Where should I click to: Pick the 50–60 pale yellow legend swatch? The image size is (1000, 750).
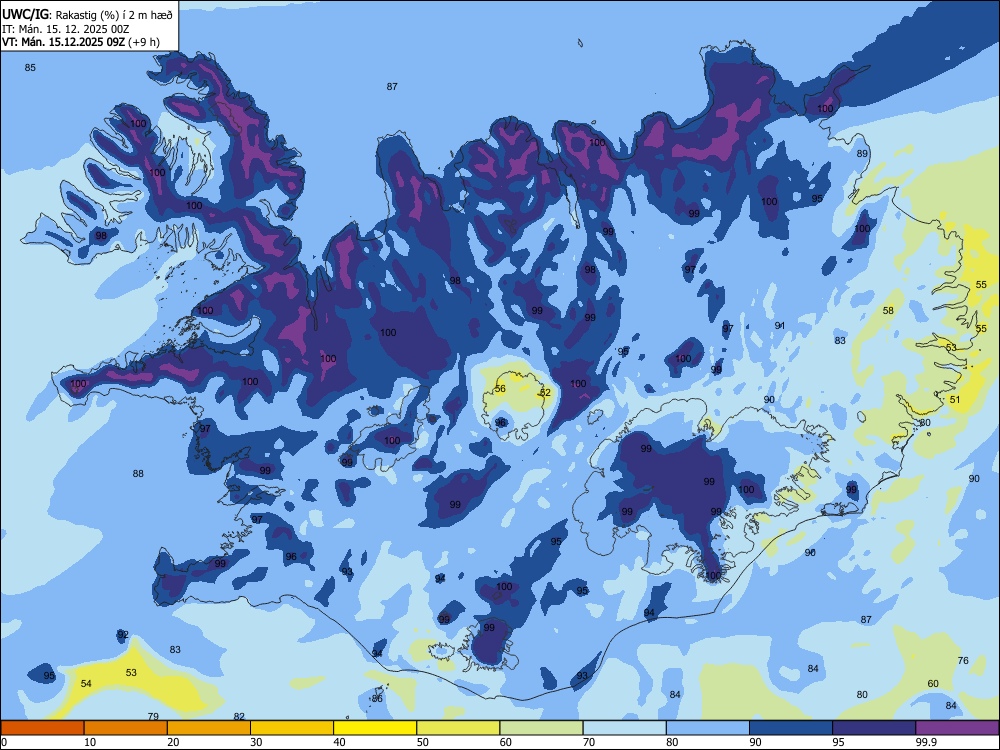[x=459, y=728]
